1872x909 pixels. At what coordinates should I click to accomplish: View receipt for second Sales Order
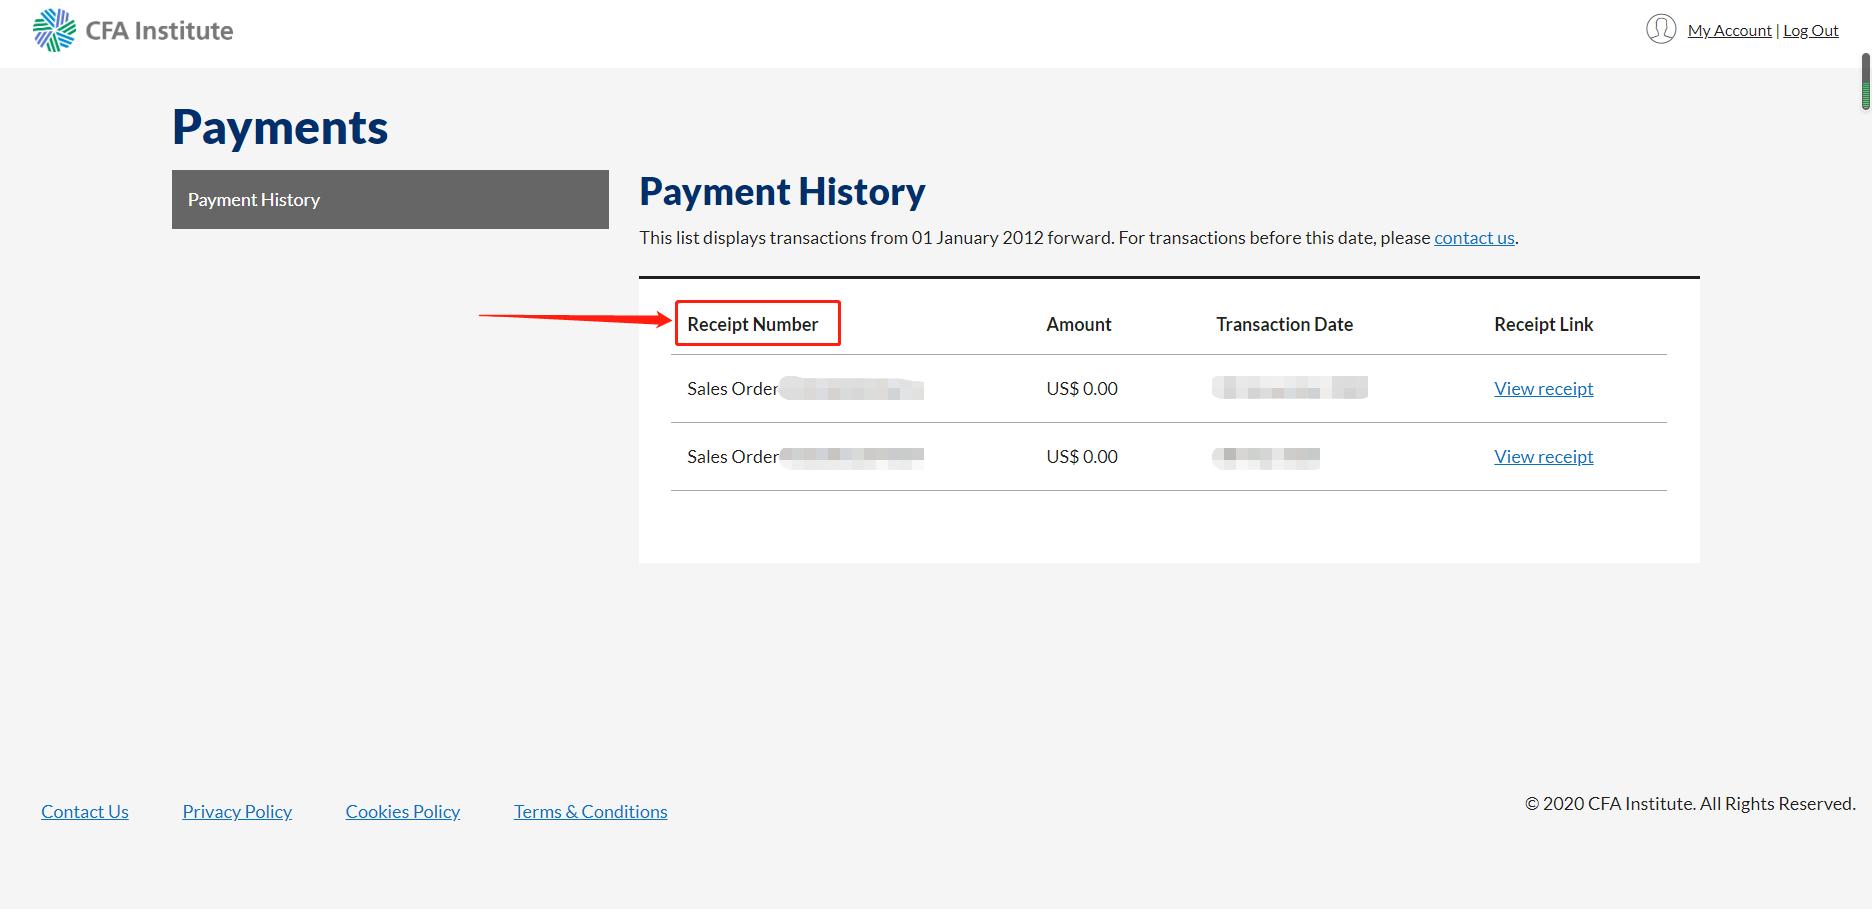(x=1543, y=457)
